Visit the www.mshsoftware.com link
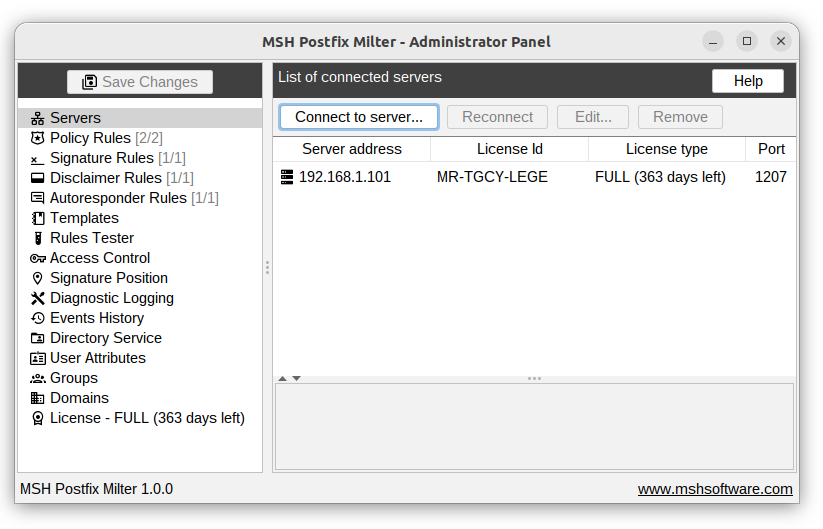The image size is (823, 529). [x=715, y=489]
